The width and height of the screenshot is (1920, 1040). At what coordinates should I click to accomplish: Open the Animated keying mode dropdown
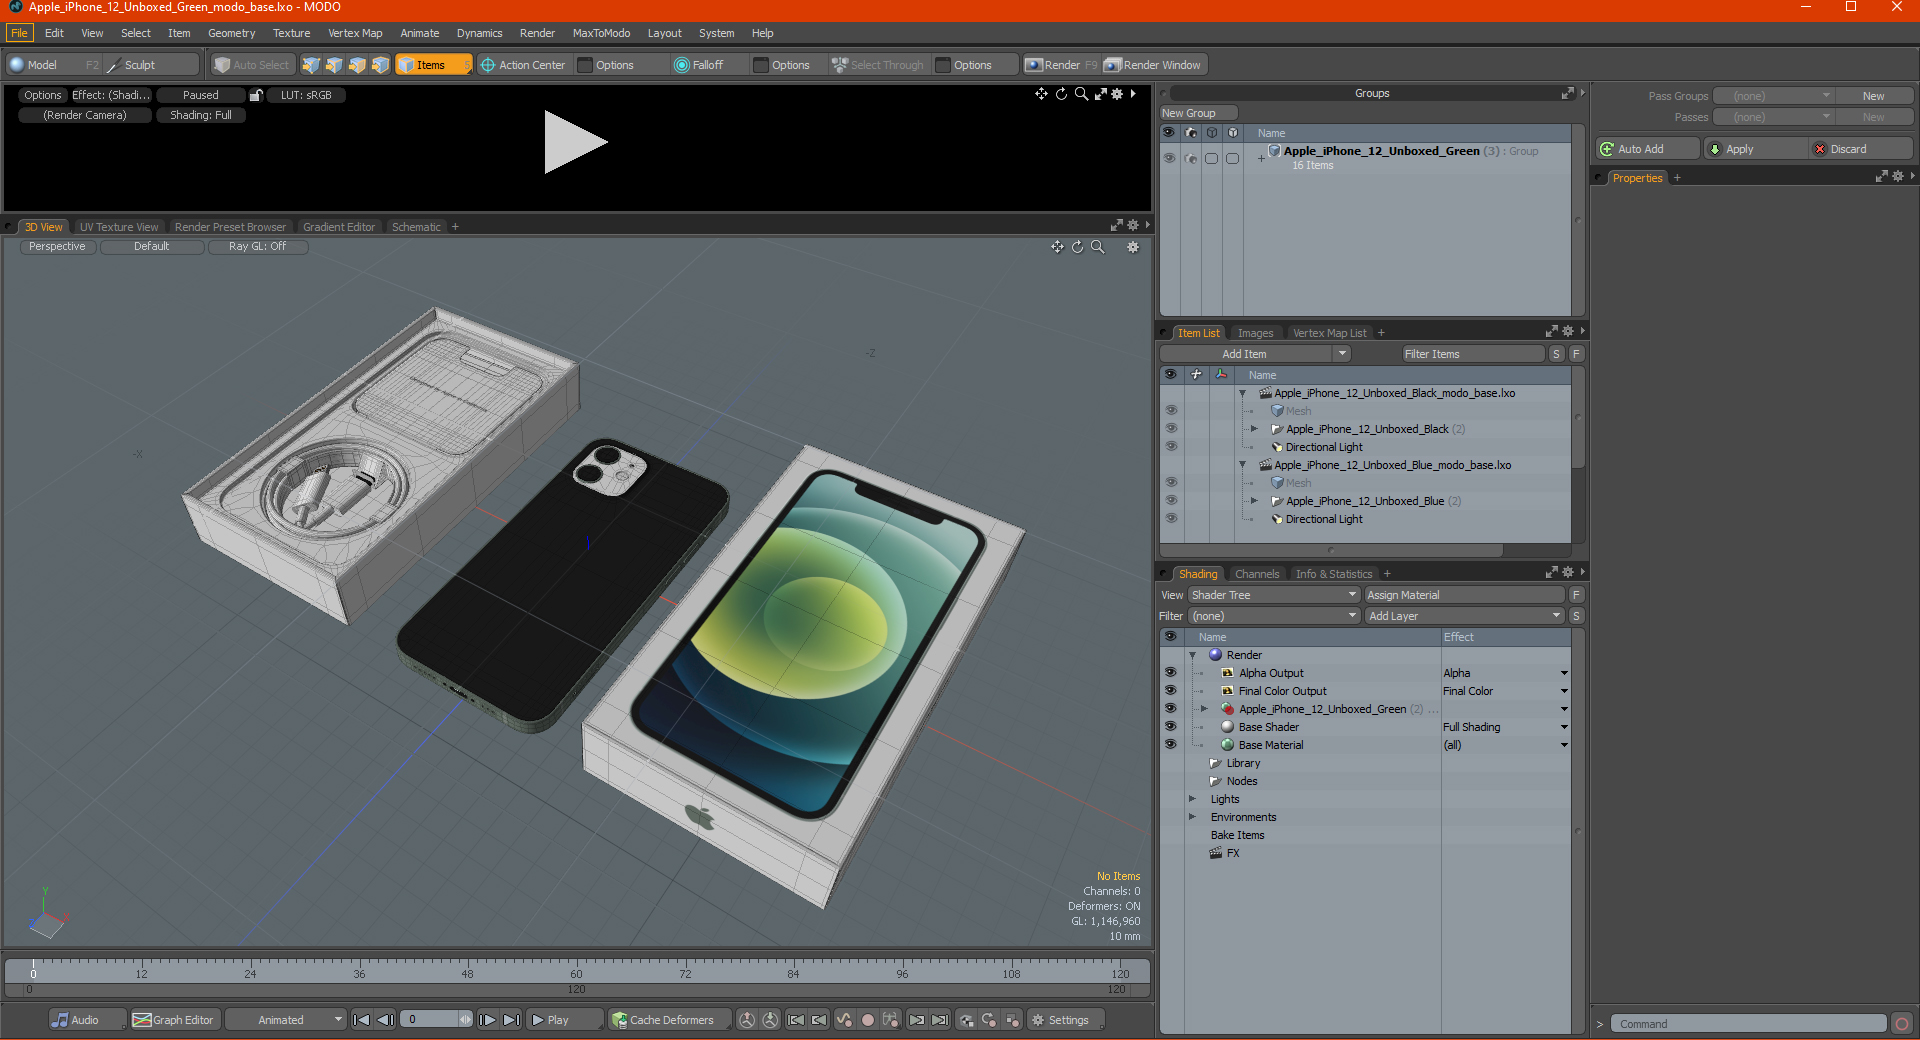(285, 1020)
